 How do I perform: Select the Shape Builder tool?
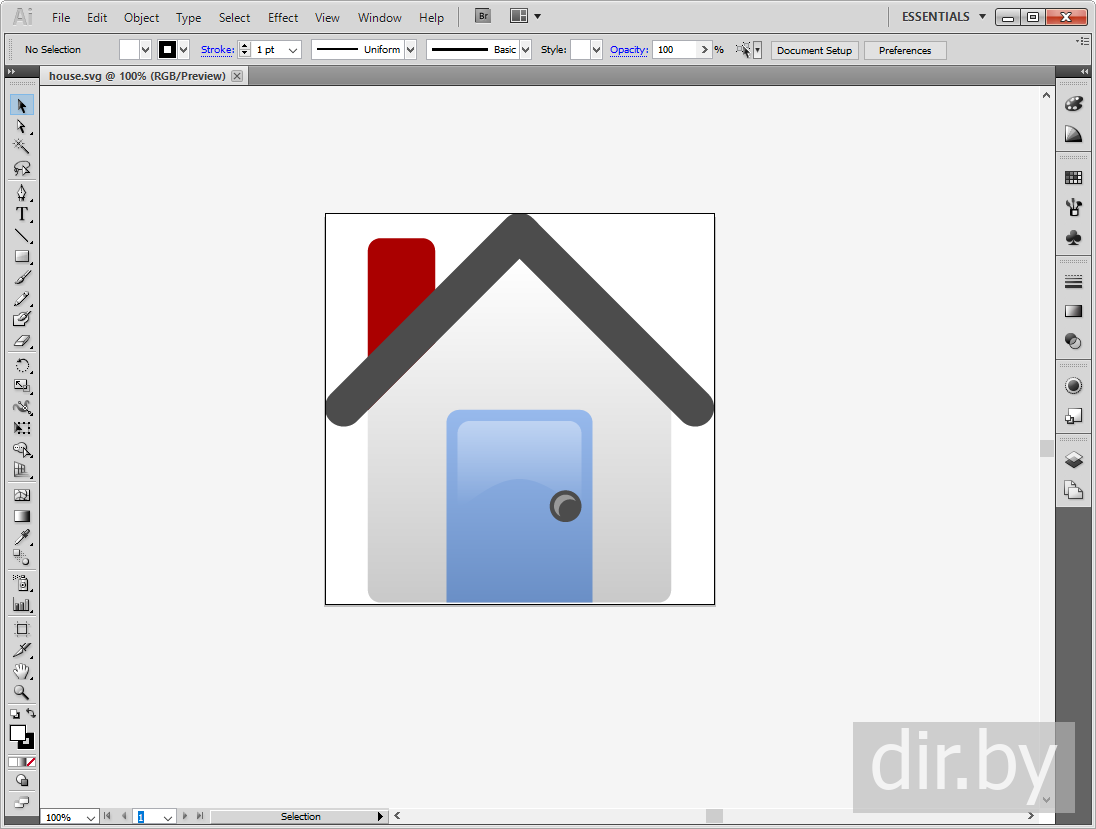click(x=22, y=449)
